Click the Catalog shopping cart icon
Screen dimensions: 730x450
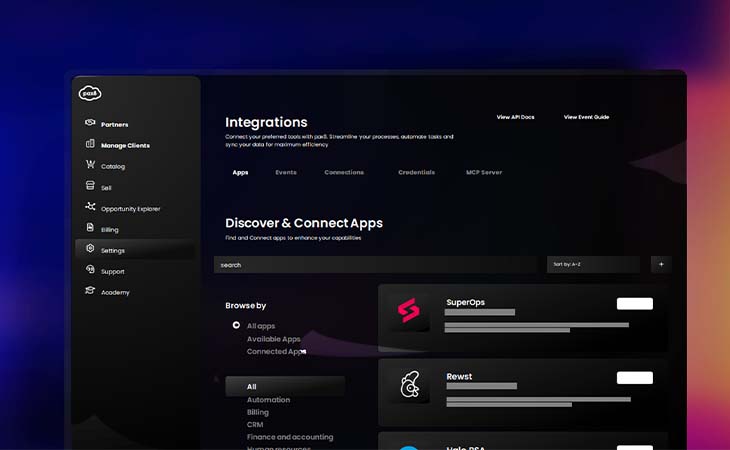coord(90,165)
